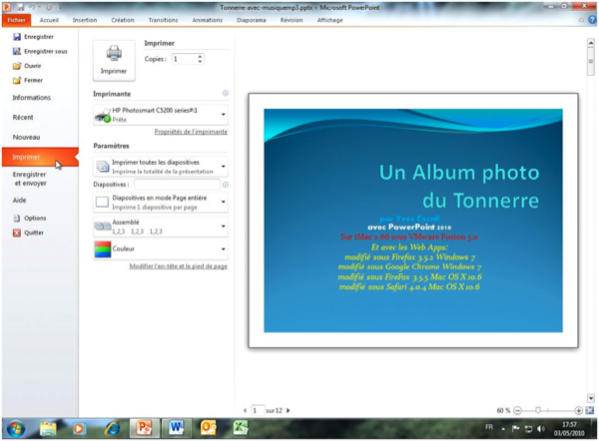Click Enregistrer in the file menu
The image size is (599, 441).
pos(34,37)
